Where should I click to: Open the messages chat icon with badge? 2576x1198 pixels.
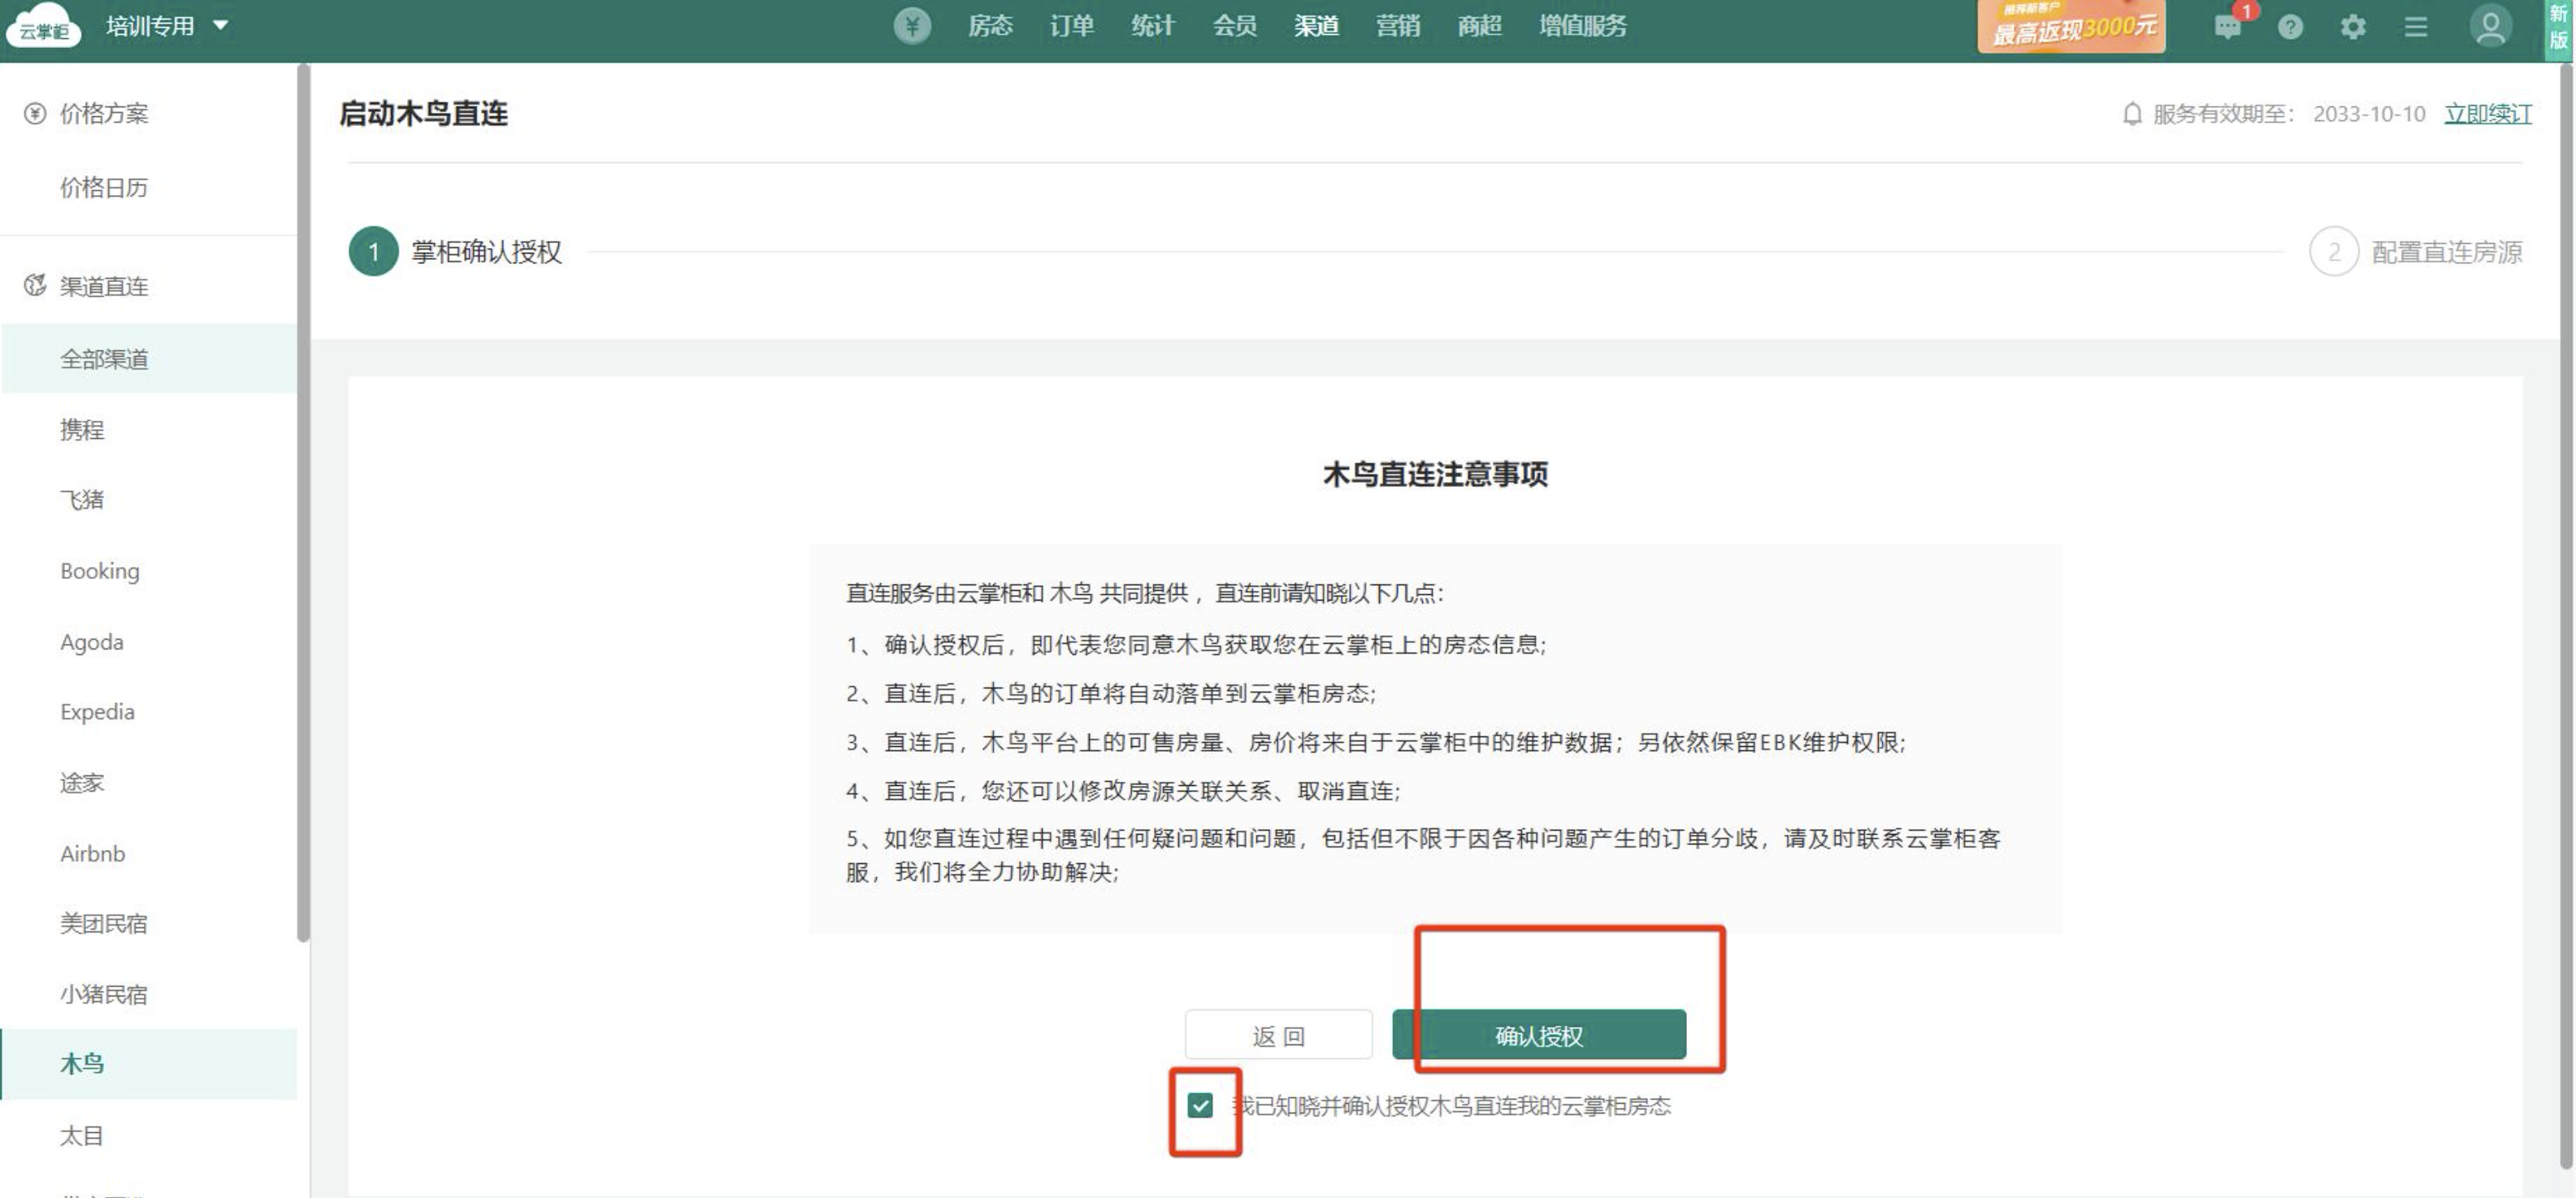coord(2227,27)
